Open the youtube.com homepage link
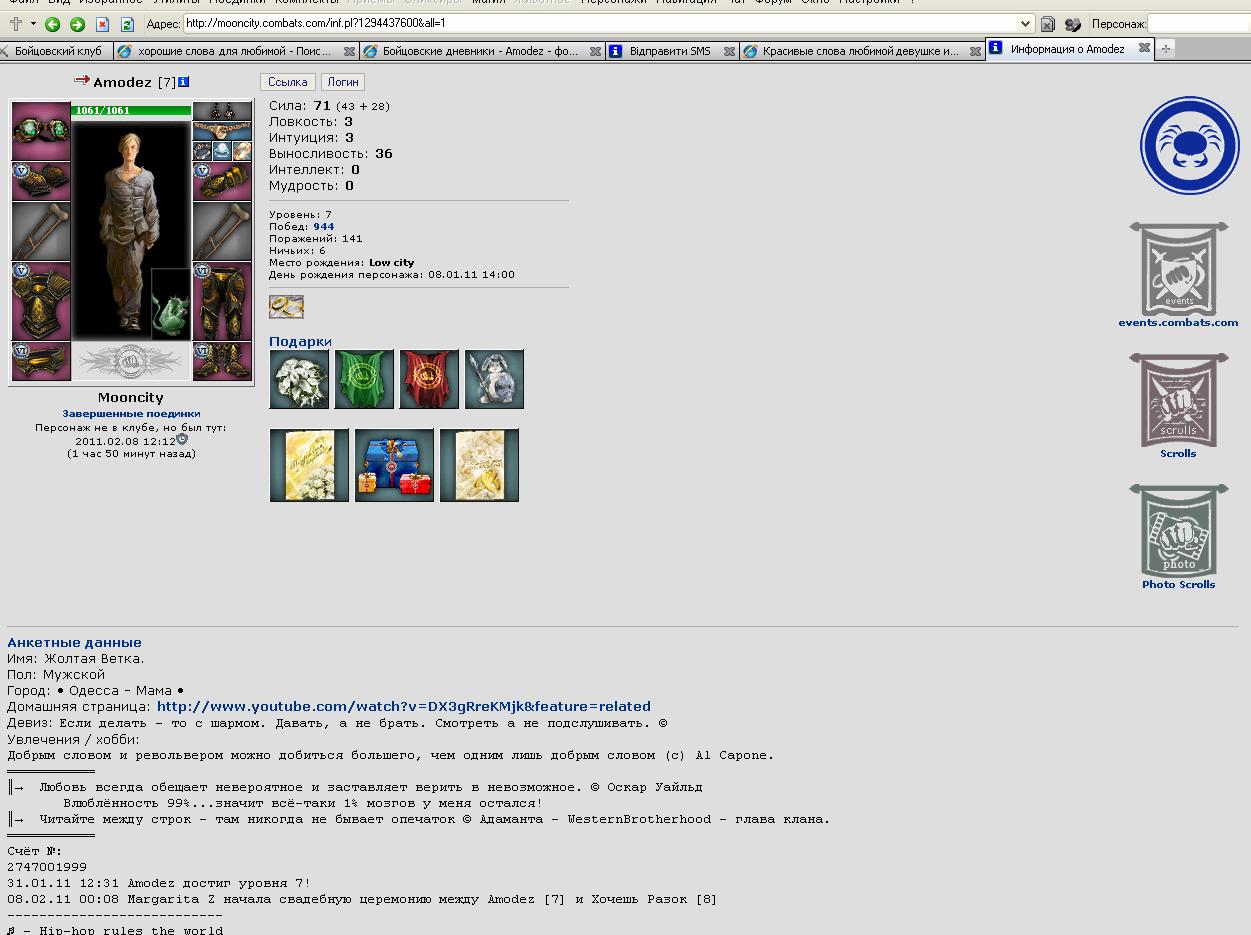This screenshot has width=1251, height=935. [x=403, y=706]
